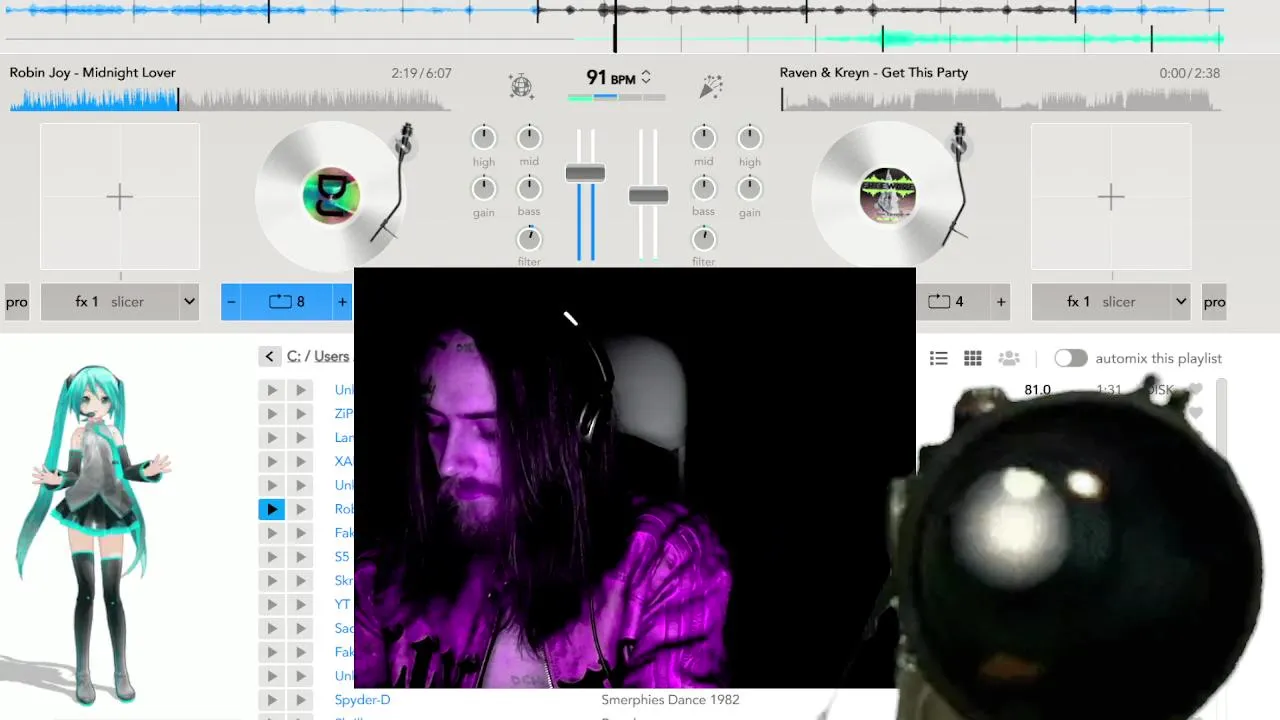The image size is (1280, 720).
Task: Enable left deck fx 1 slicer
Action: [x=110, y=301]
